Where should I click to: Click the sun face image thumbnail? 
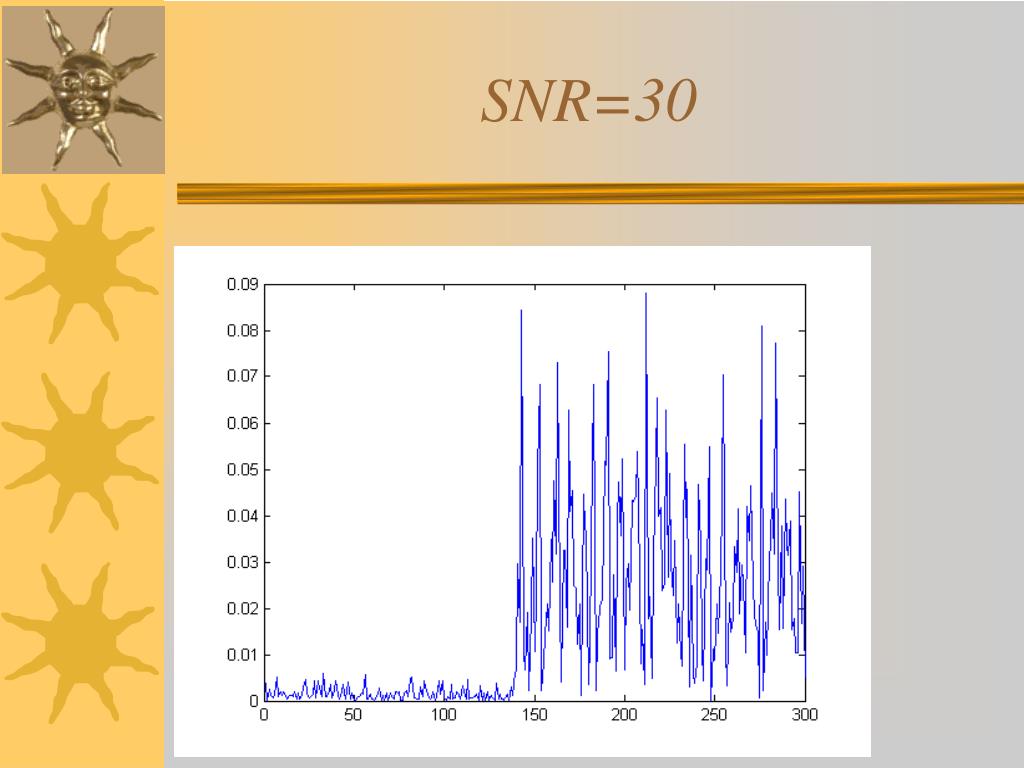pos(83,89)
